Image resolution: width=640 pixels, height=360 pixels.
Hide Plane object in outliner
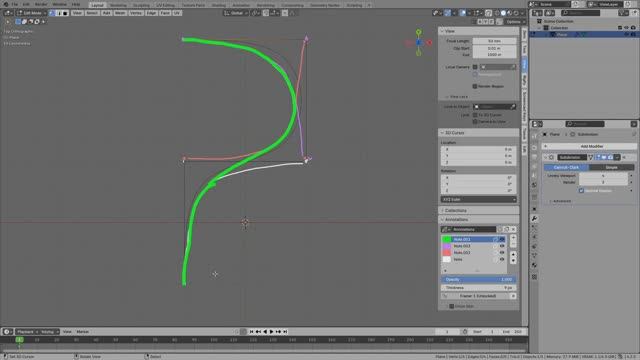coord(627,35)
